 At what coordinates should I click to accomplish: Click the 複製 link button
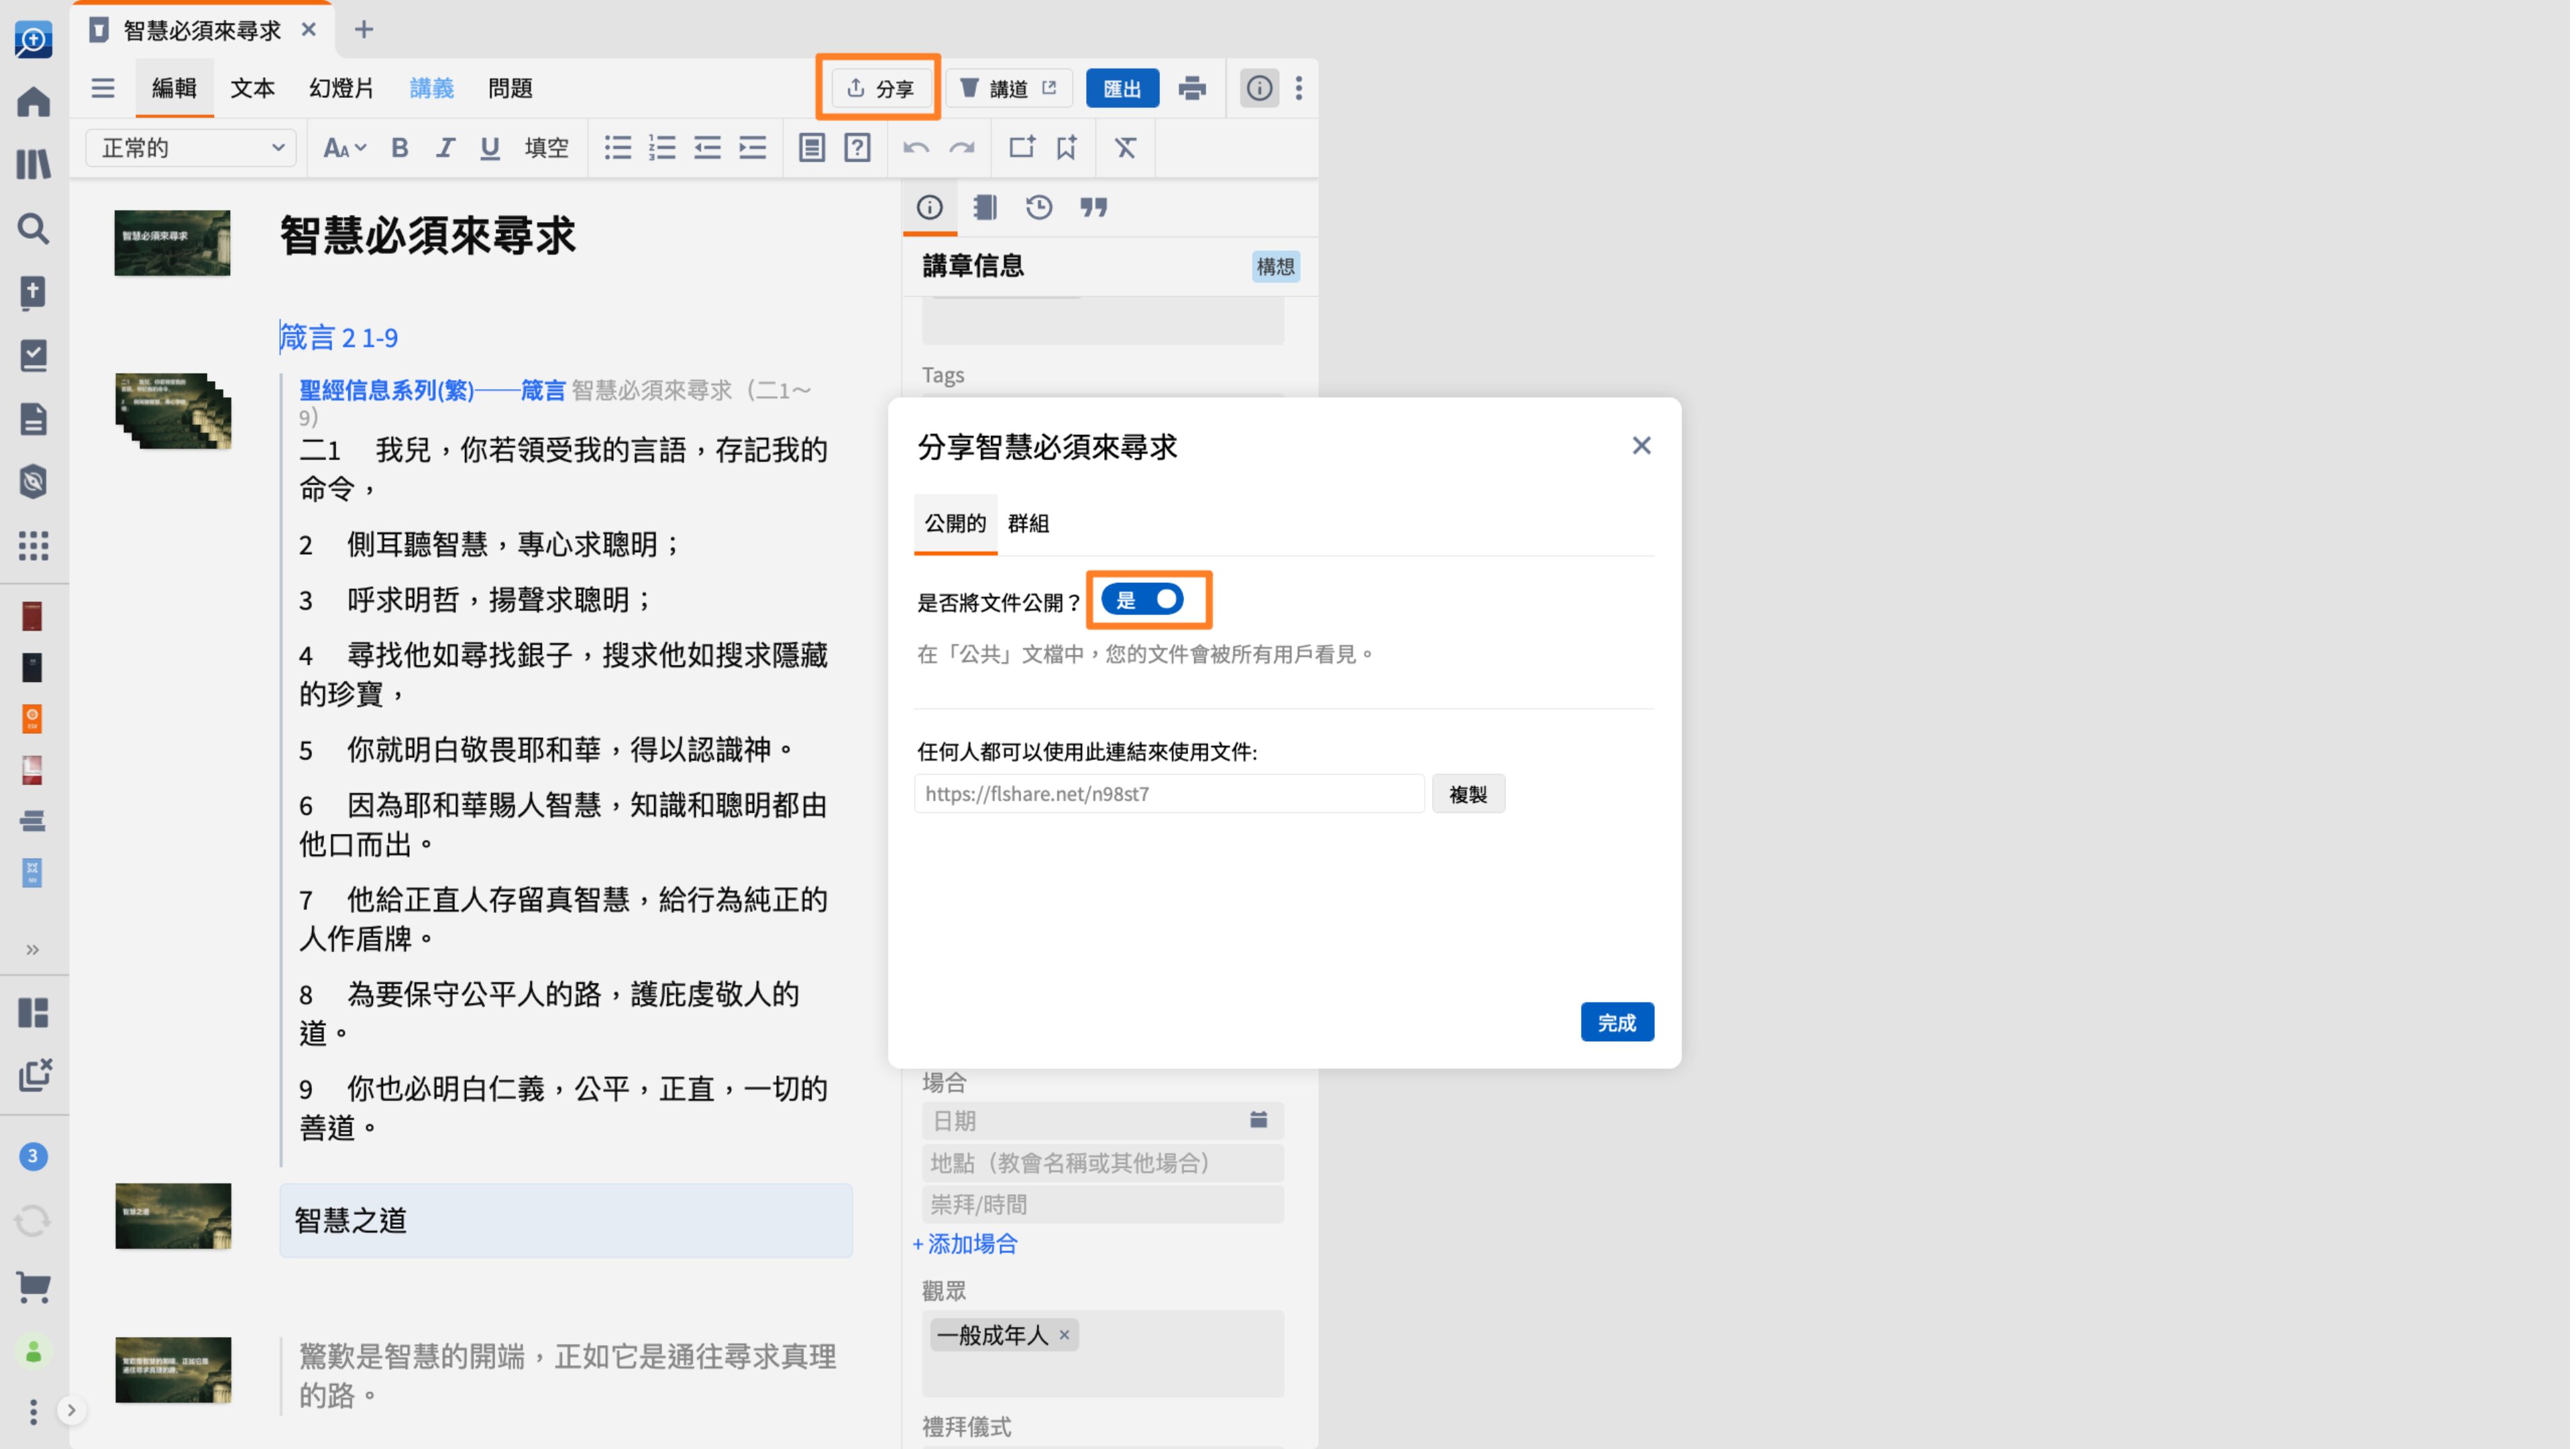coord(1468,794)
